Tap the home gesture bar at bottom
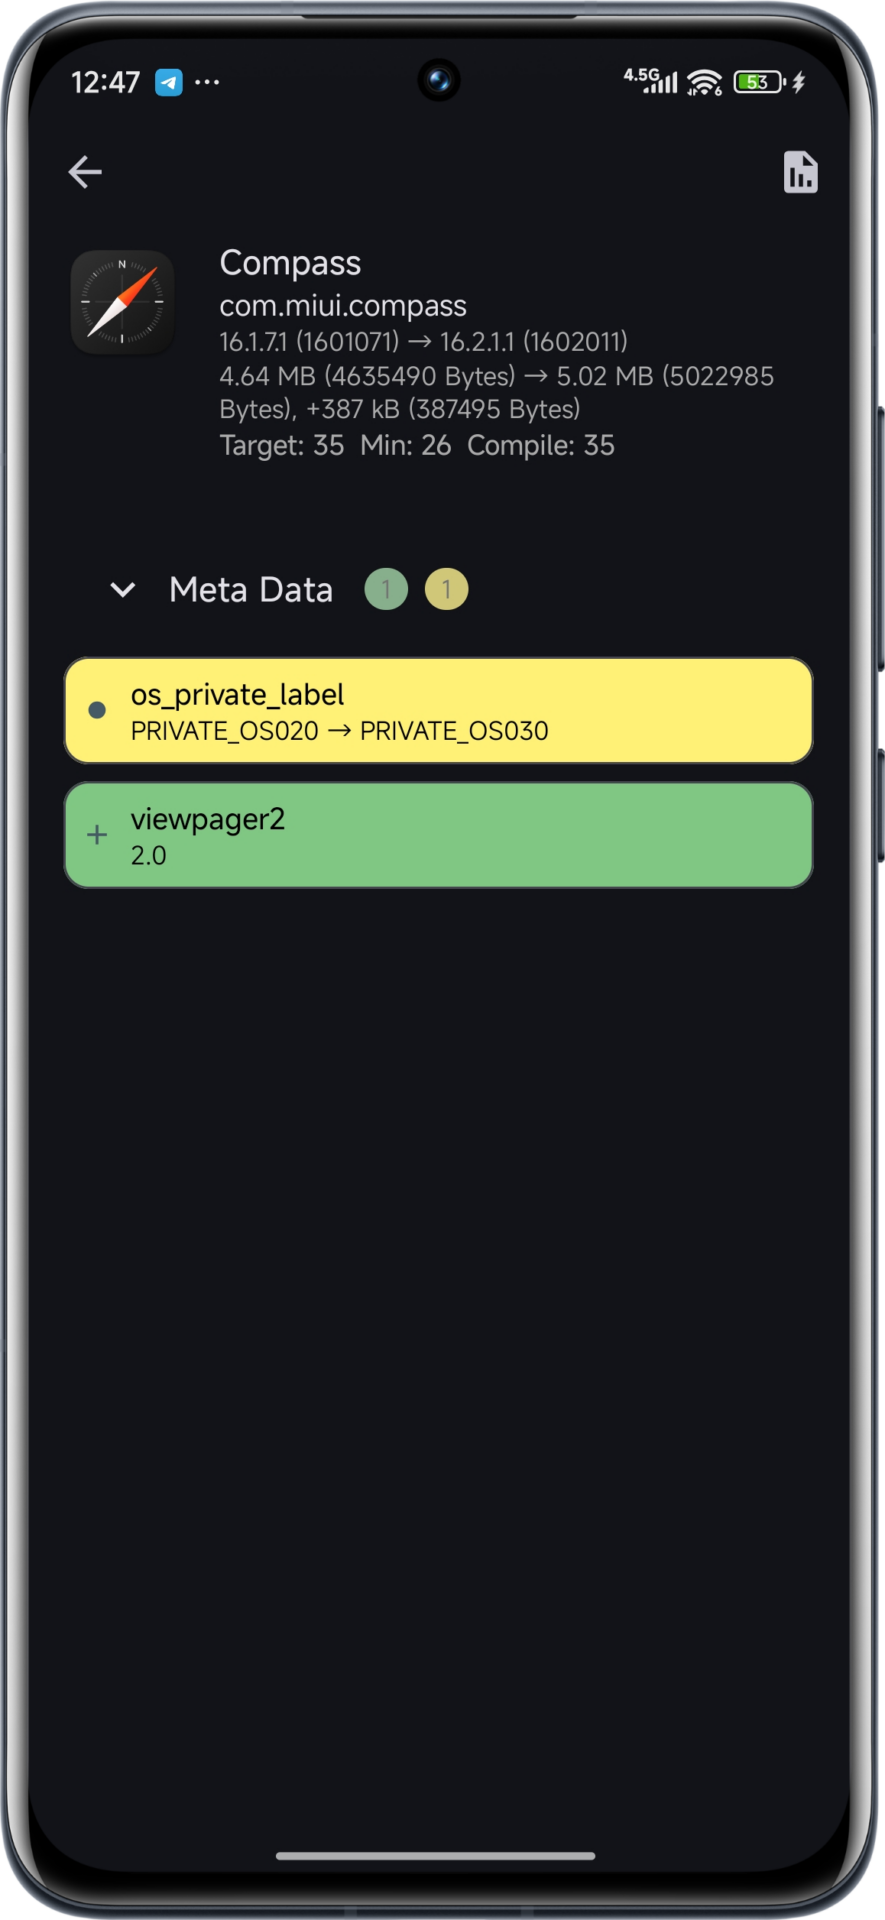885x1920 pixels. [436, 1856]
